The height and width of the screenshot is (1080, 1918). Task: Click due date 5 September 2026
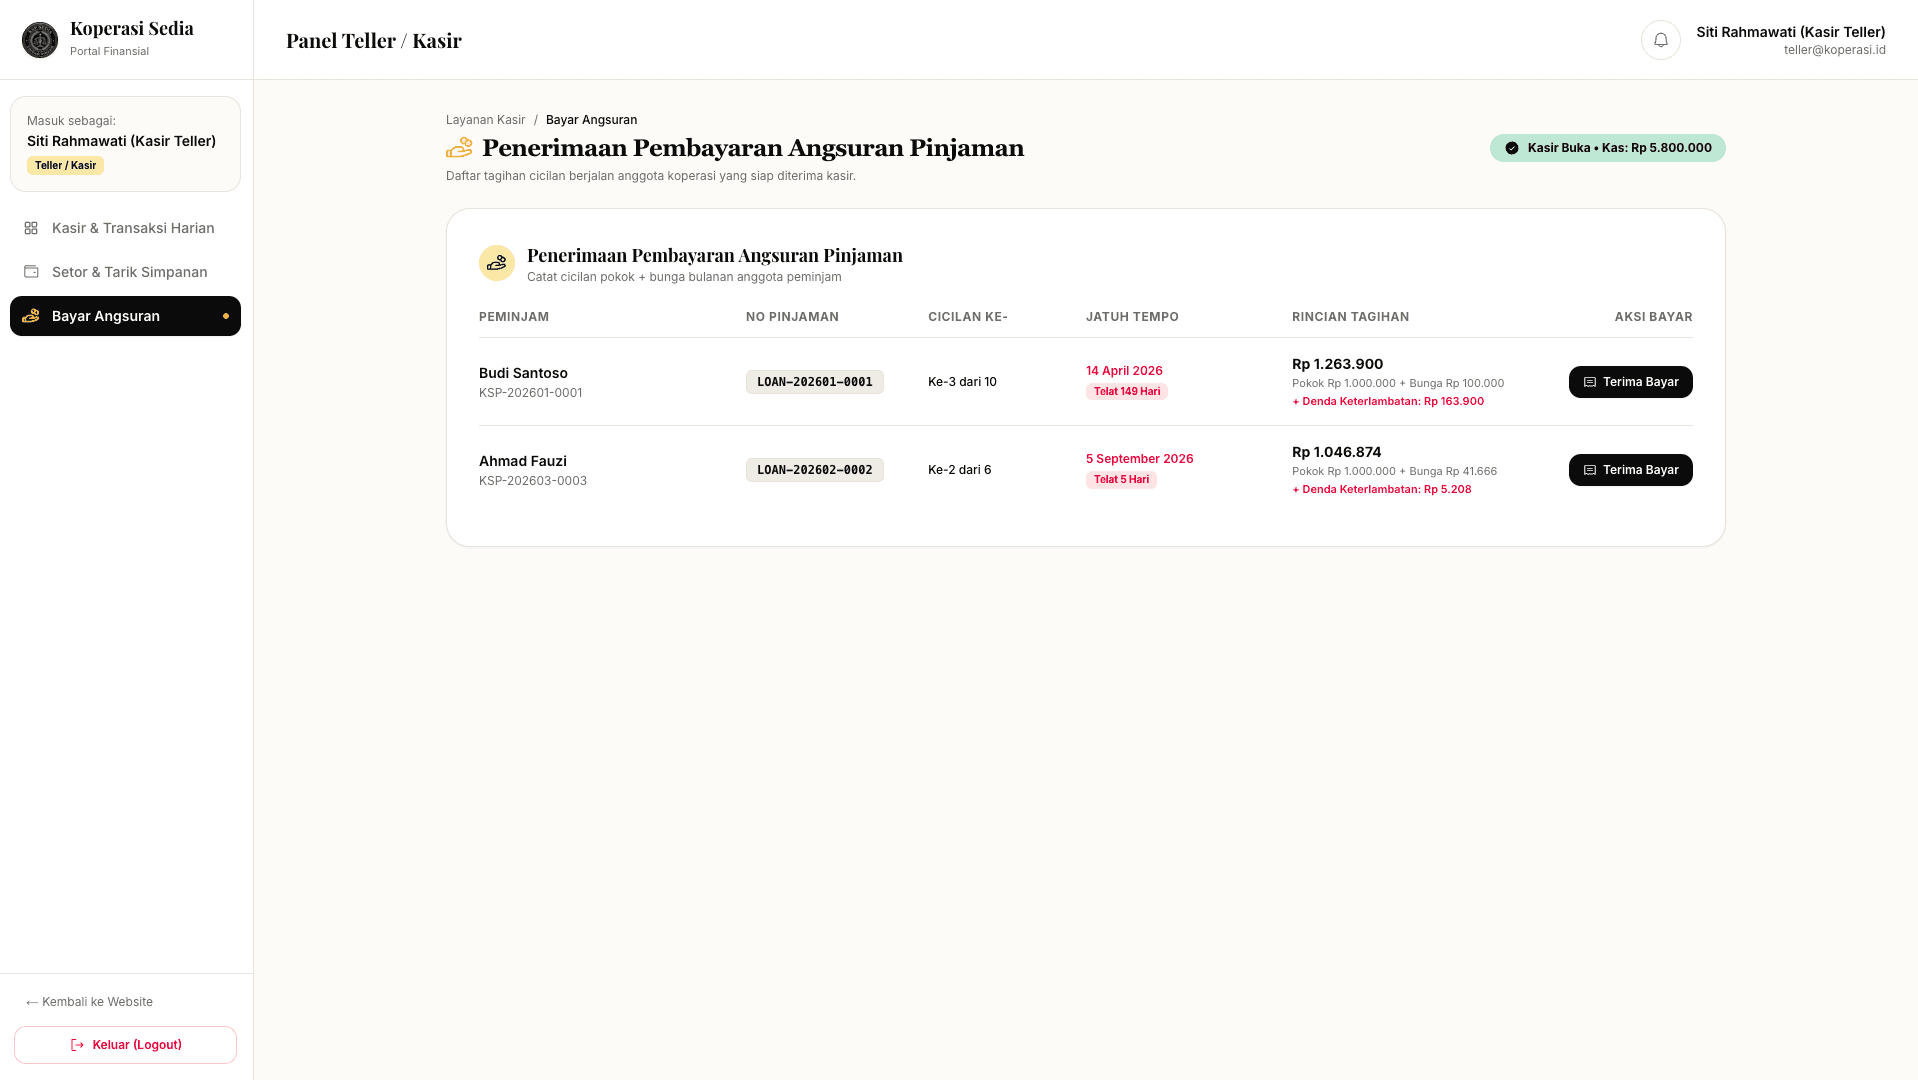(1139, 459)
